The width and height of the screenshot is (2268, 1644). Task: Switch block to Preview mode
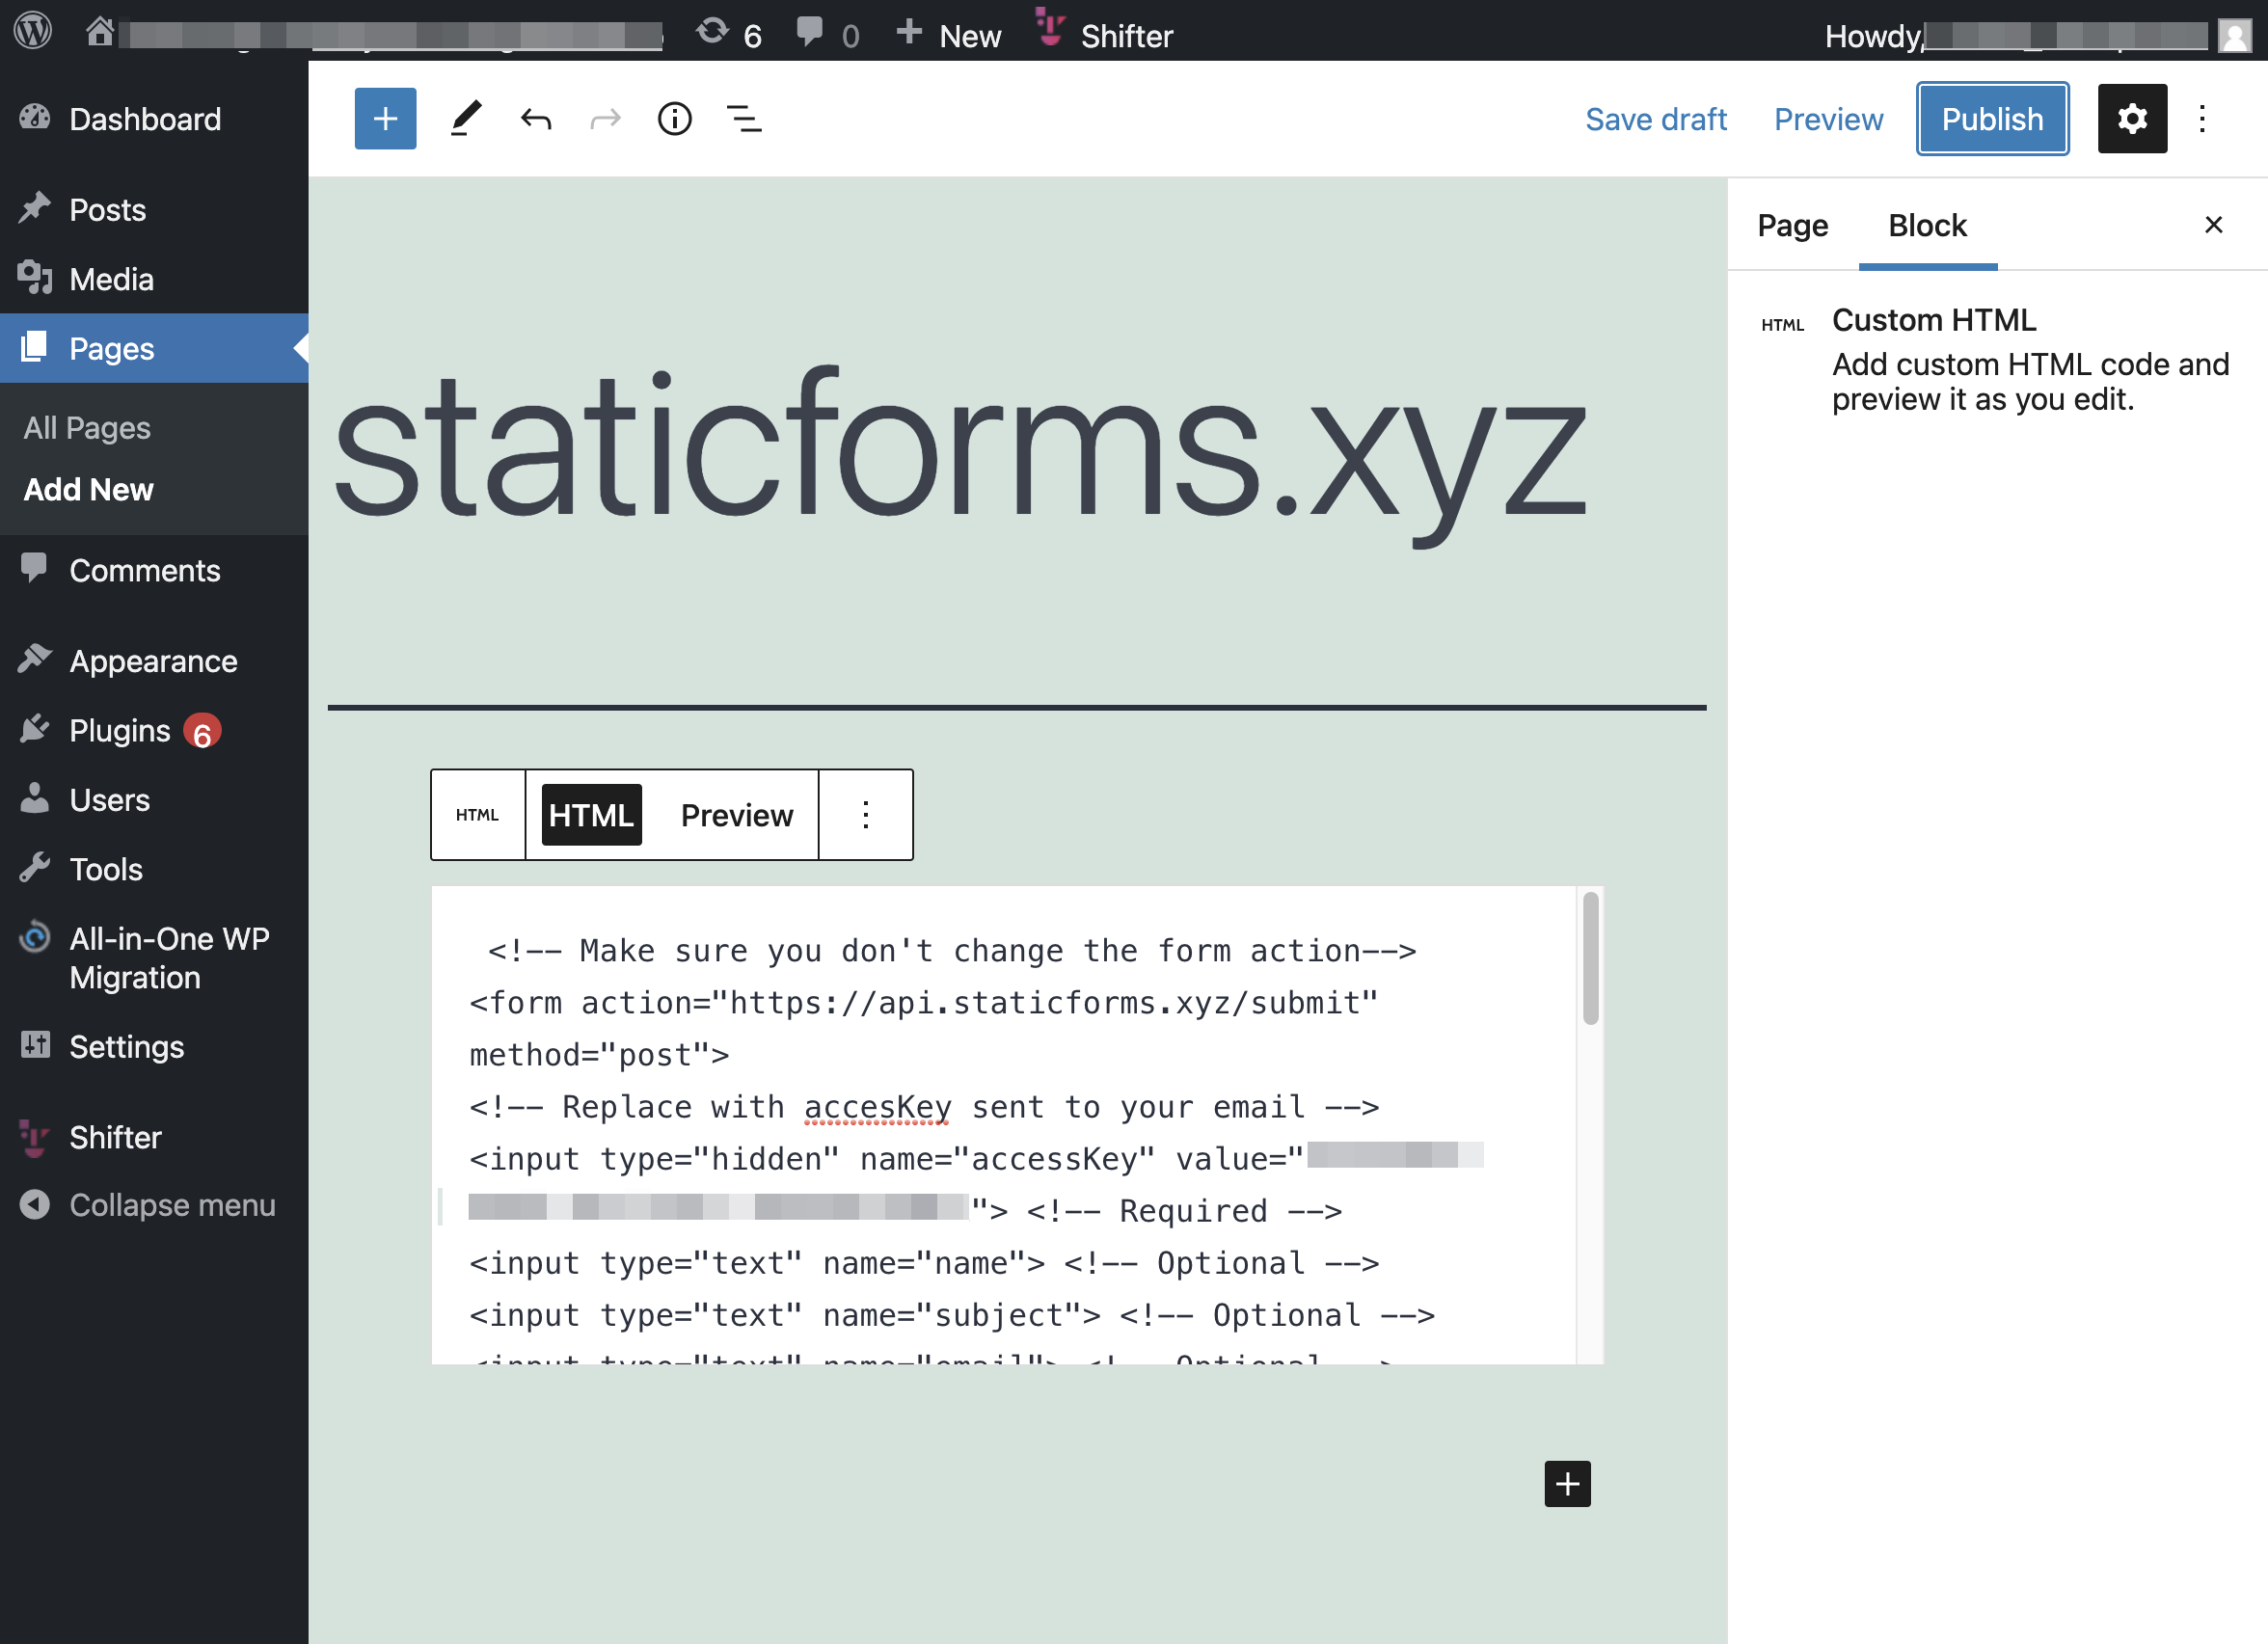pyautogui.click(x=737, y=815)
